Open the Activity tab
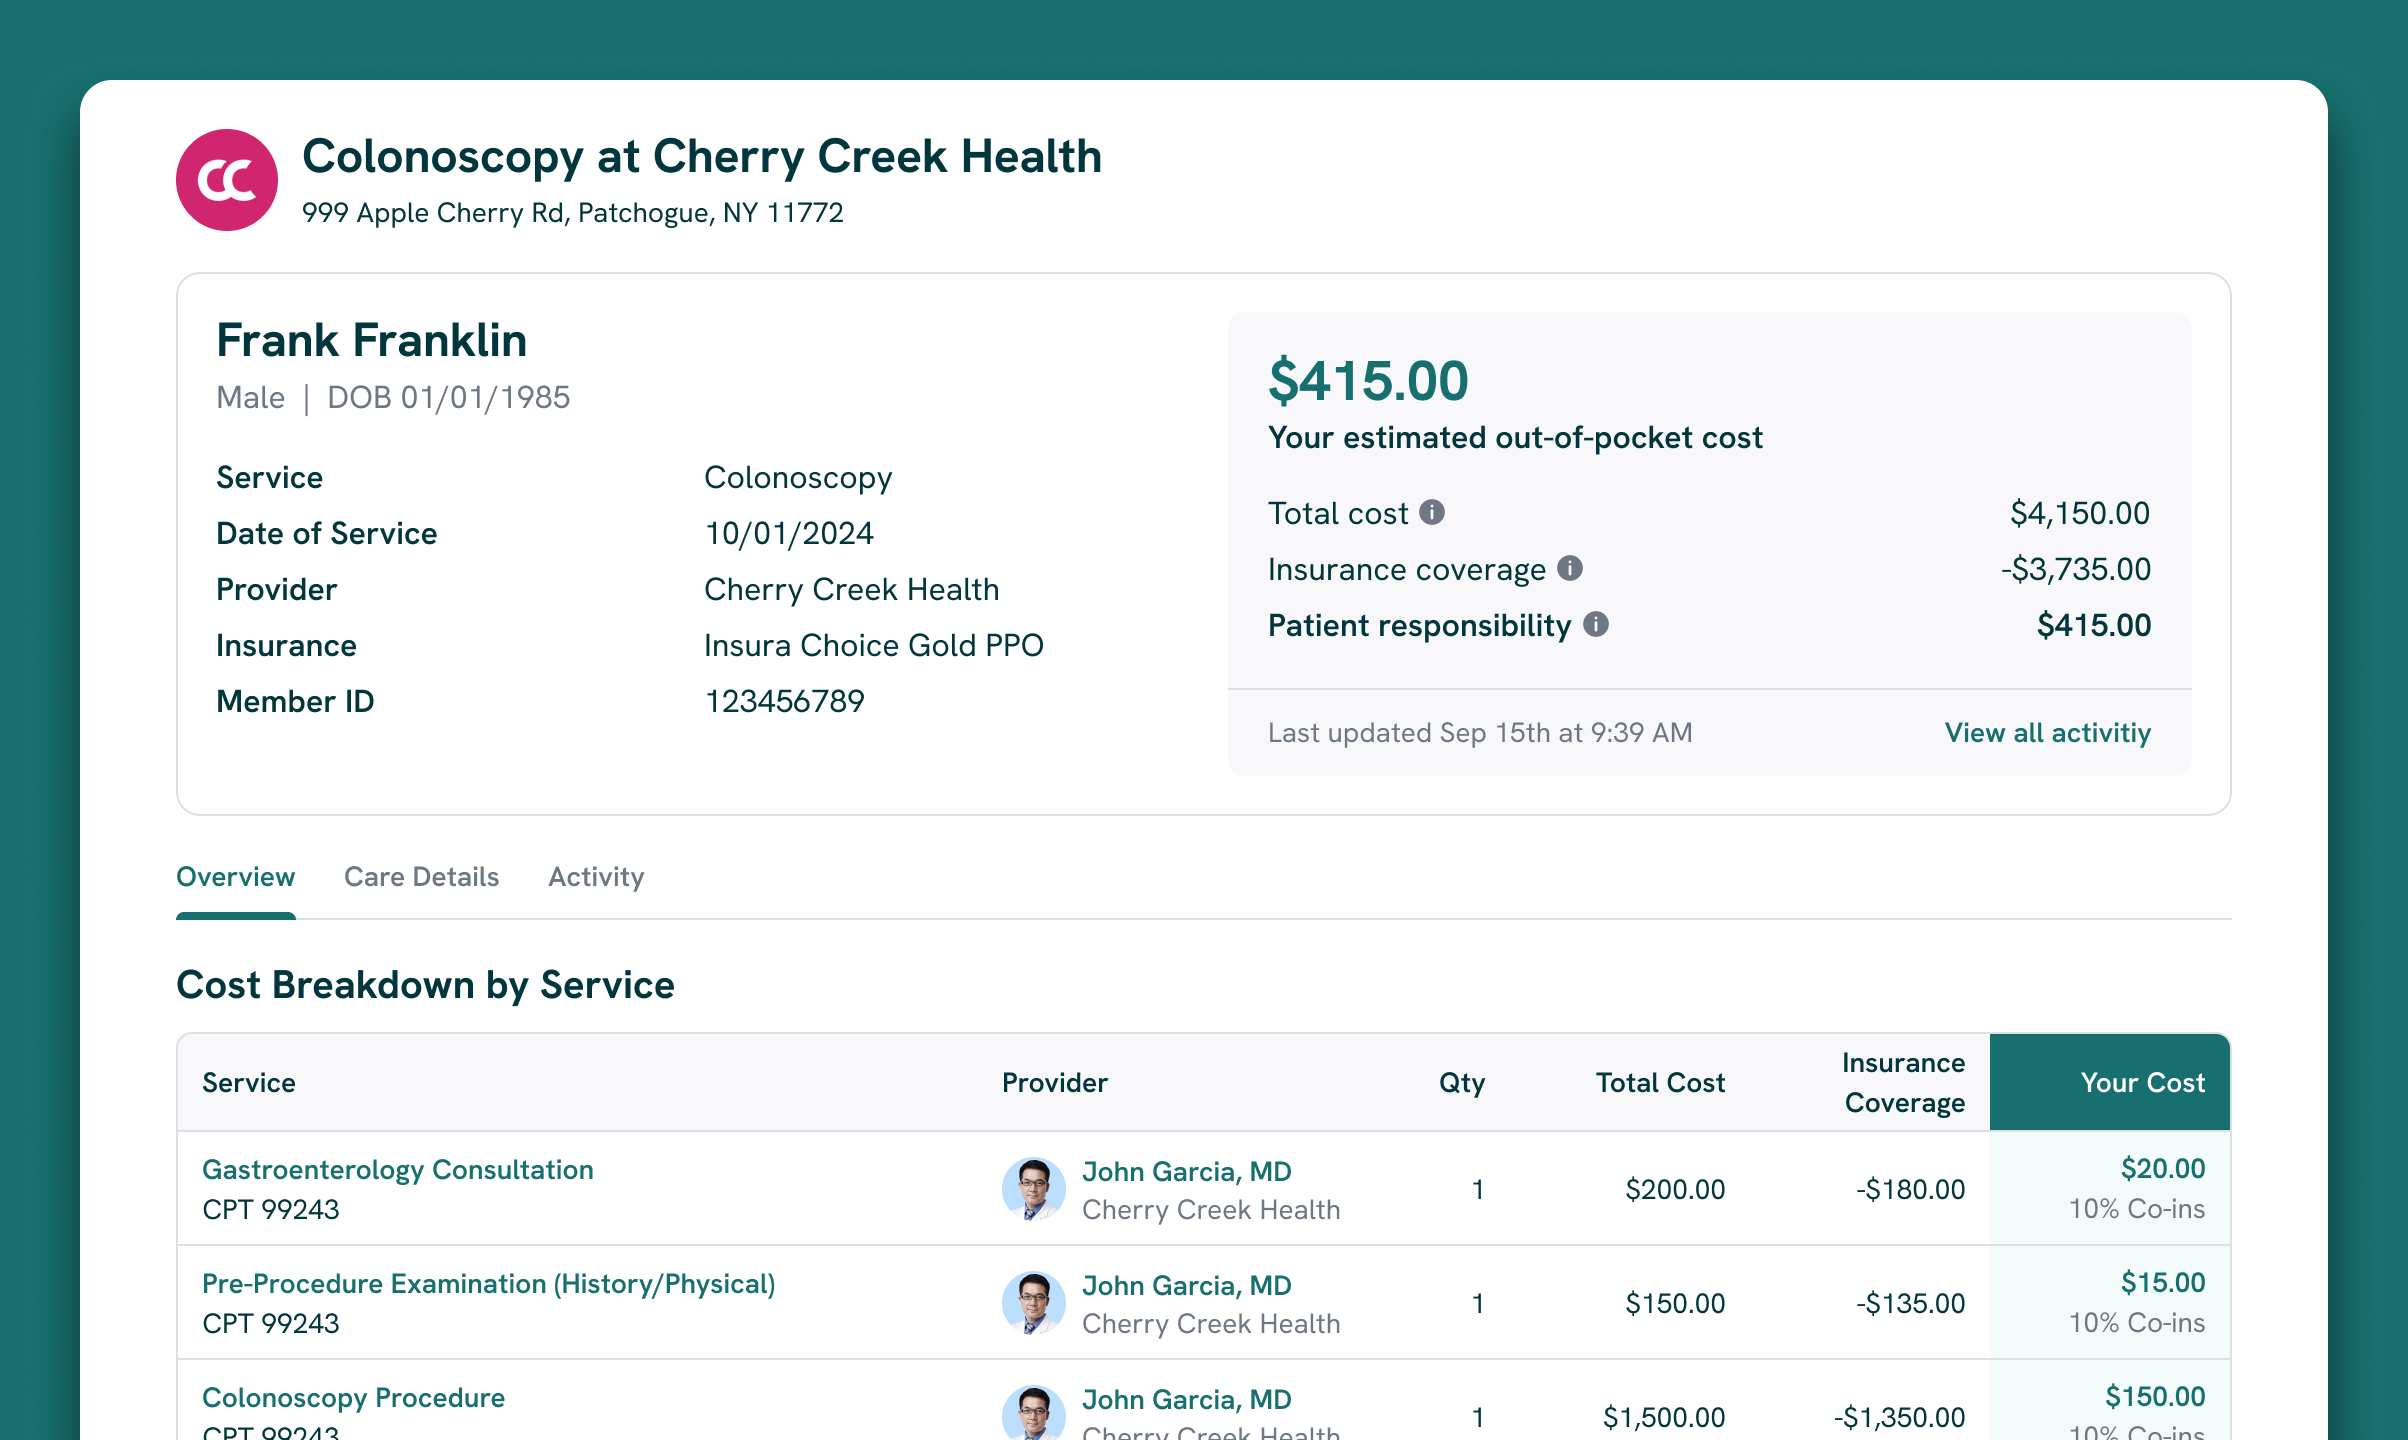2408x1440 pixels. coord(596,877)
